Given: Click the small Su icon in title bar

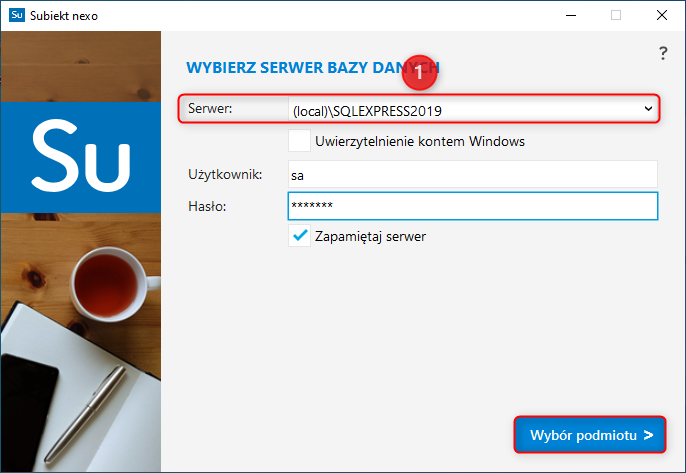Looking at the screenshot, I should click(17, 15).
